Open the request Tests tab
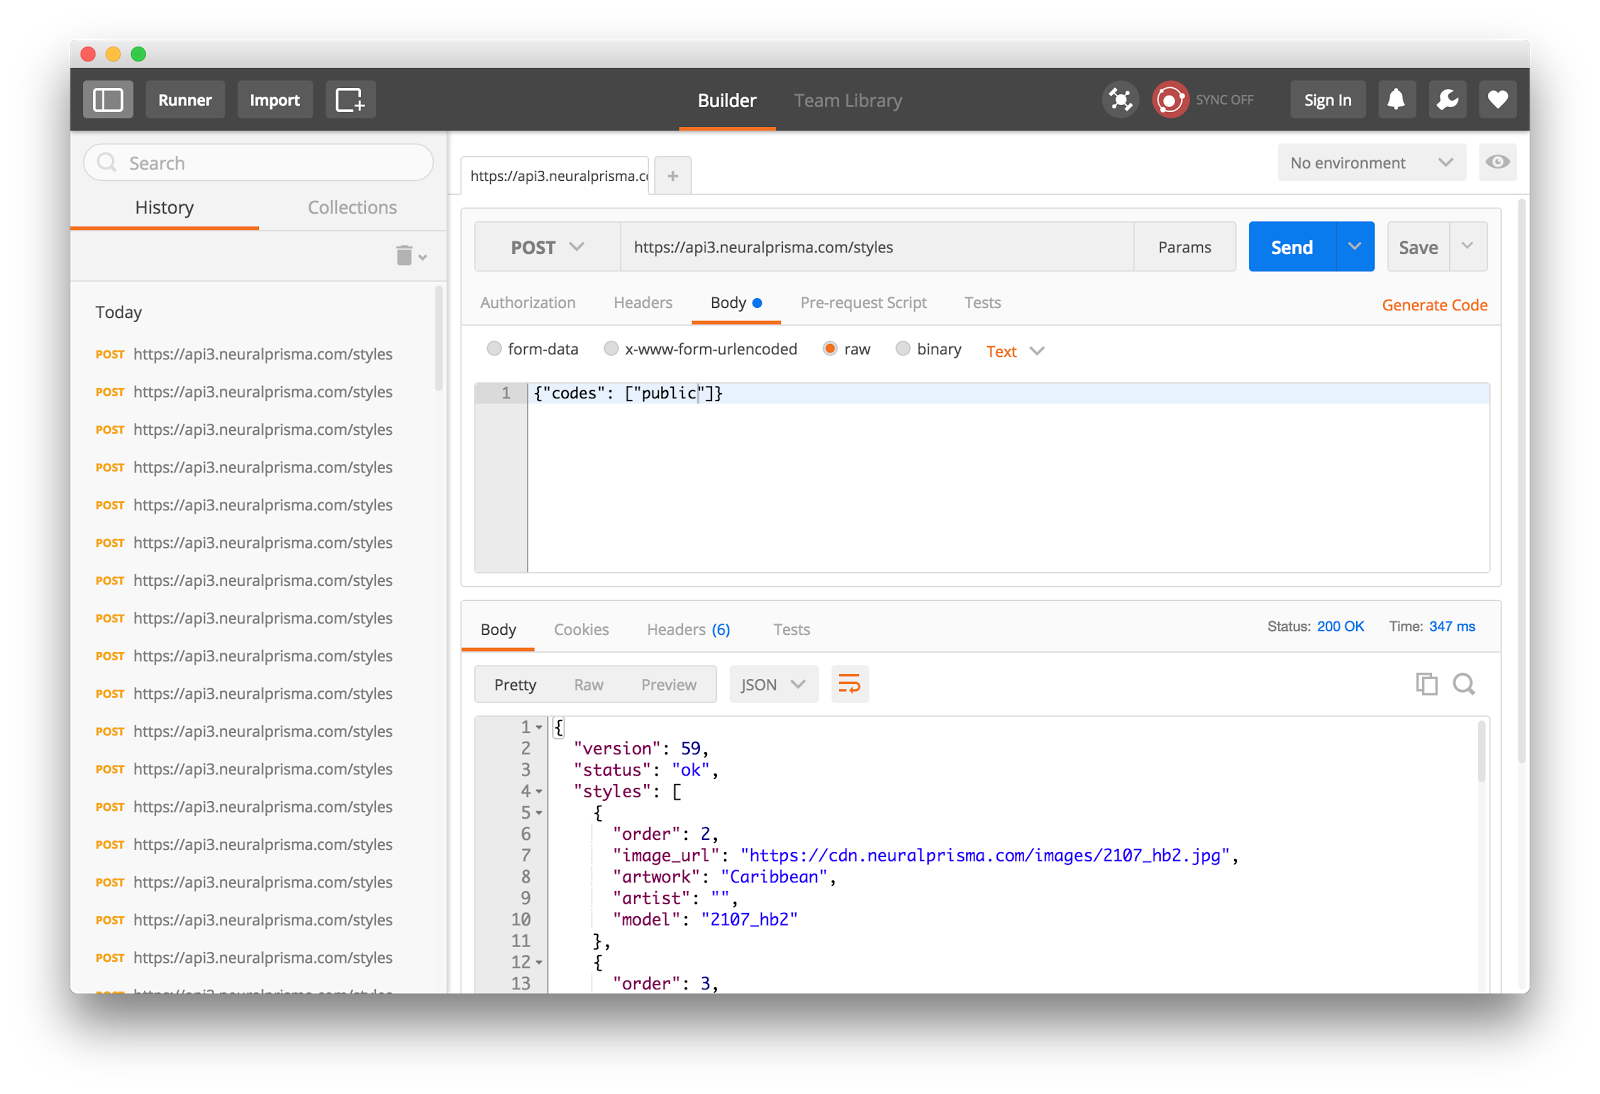This screenshot has height=1094, width=1600. (x=982, y=303)
